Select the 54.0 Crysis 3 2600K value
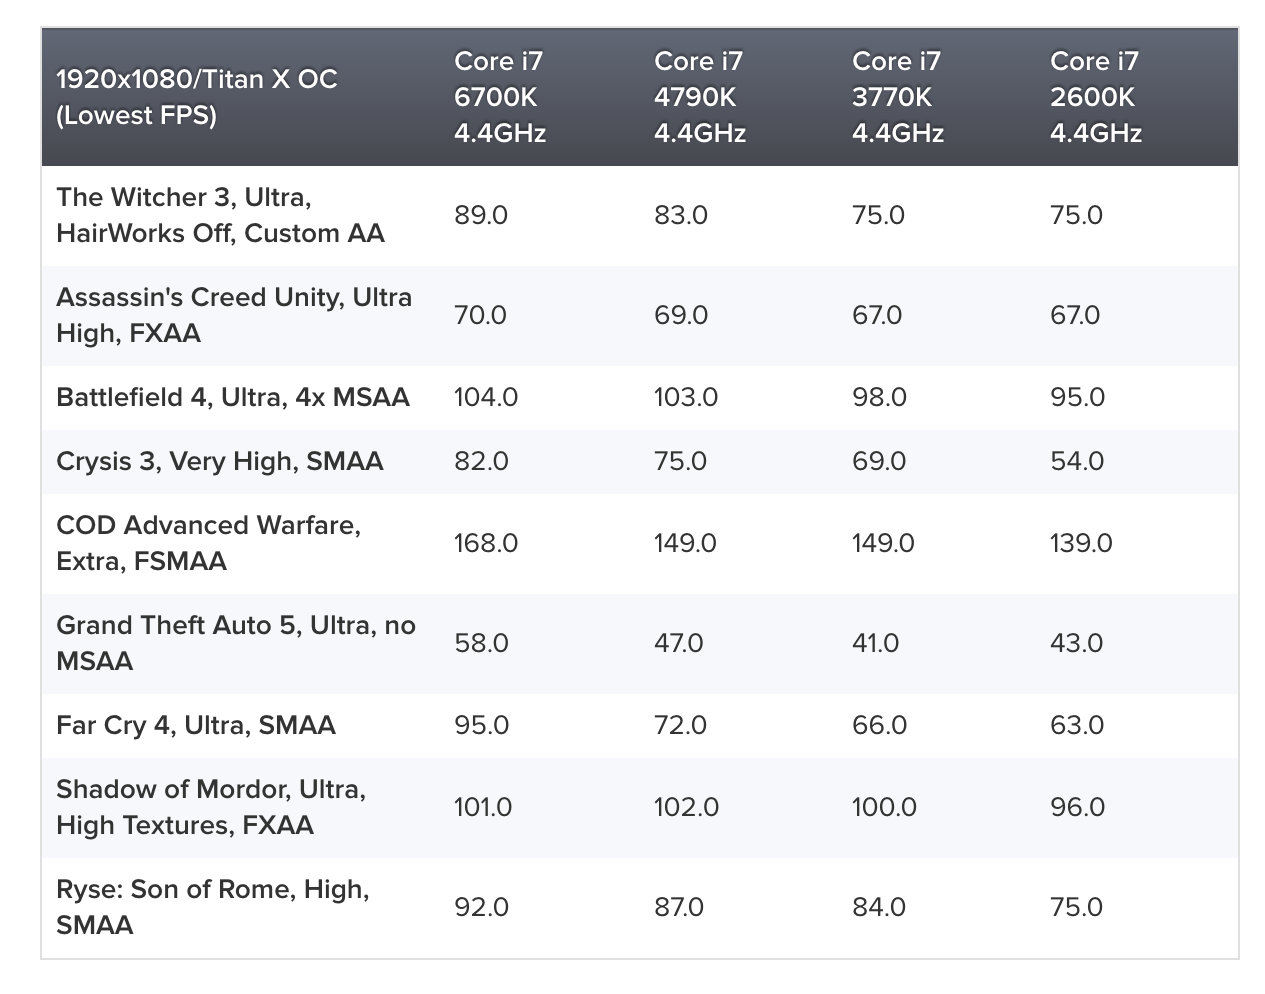 pyautogui.click(x=1077, y=461)
